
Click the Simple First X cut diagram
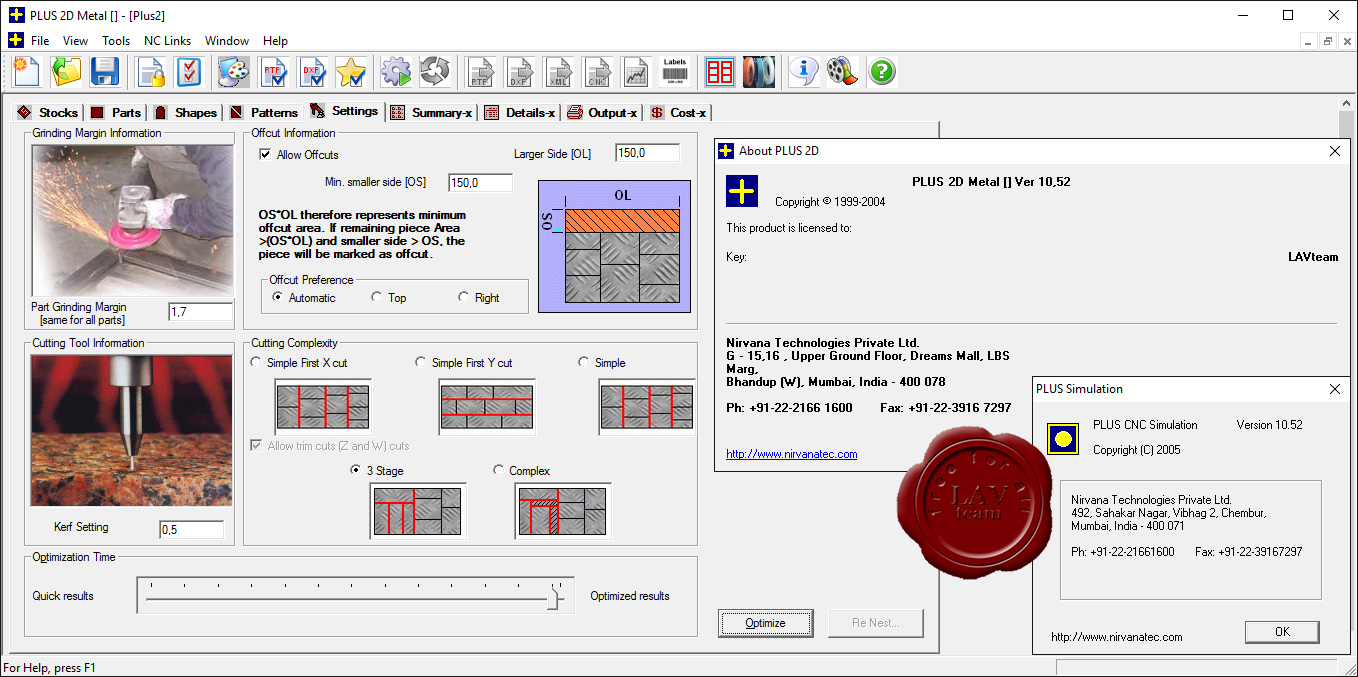click(323, 408)
